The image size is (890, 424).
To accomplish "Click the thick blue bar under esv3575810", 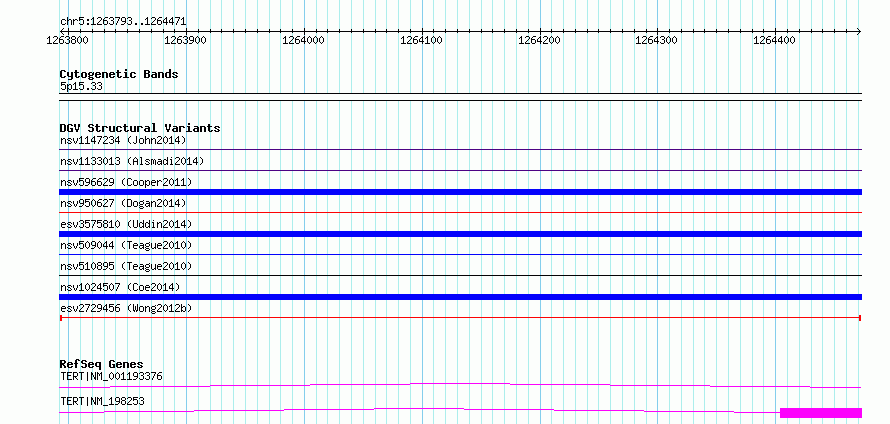I will pyautogui.click(x=460, y=234).
